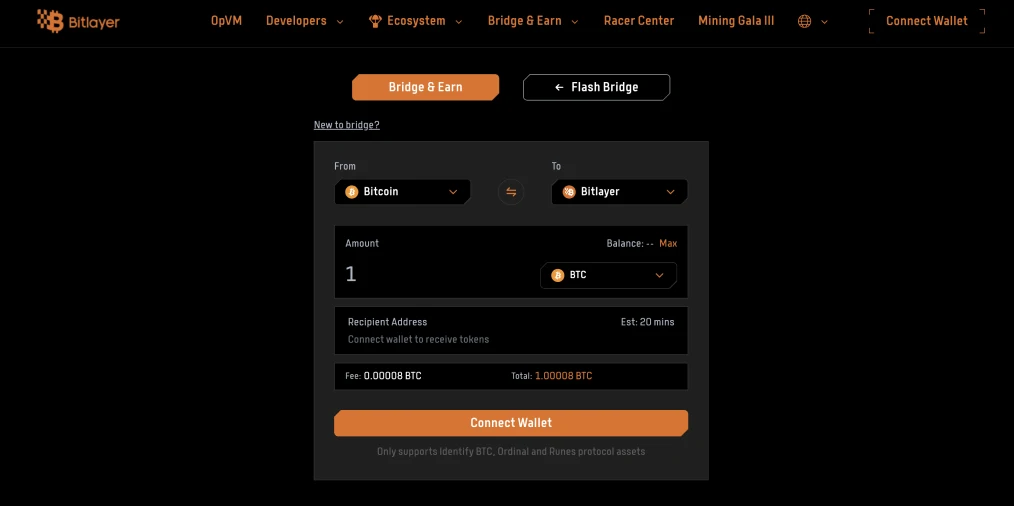Click the Recipient Address area
Image resolution: width=1014 pixels, height=506 pixels.
tap(511, 331)
